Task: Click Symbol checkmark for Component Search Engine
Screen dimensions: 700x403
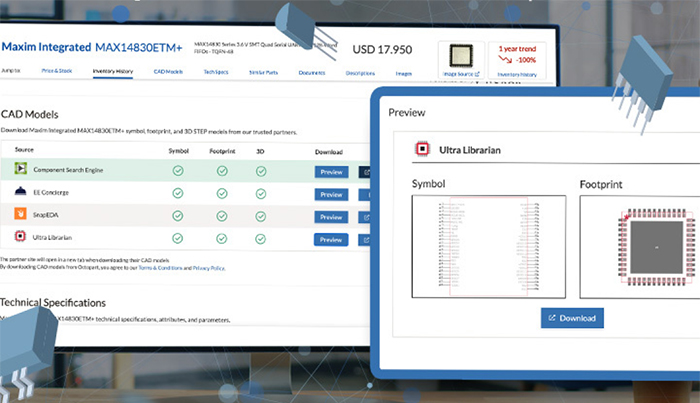Action: tap(178, 171)
